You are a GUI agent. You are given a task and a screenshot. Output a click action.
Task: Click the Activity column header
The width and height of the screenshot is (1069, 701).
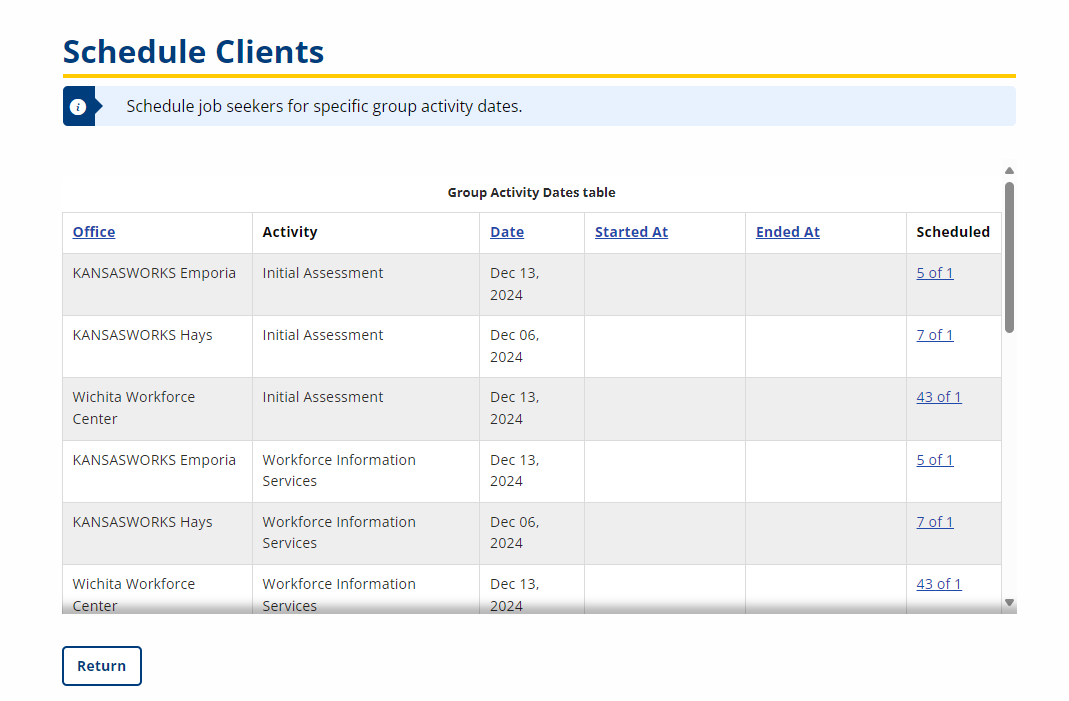(290, 232)
